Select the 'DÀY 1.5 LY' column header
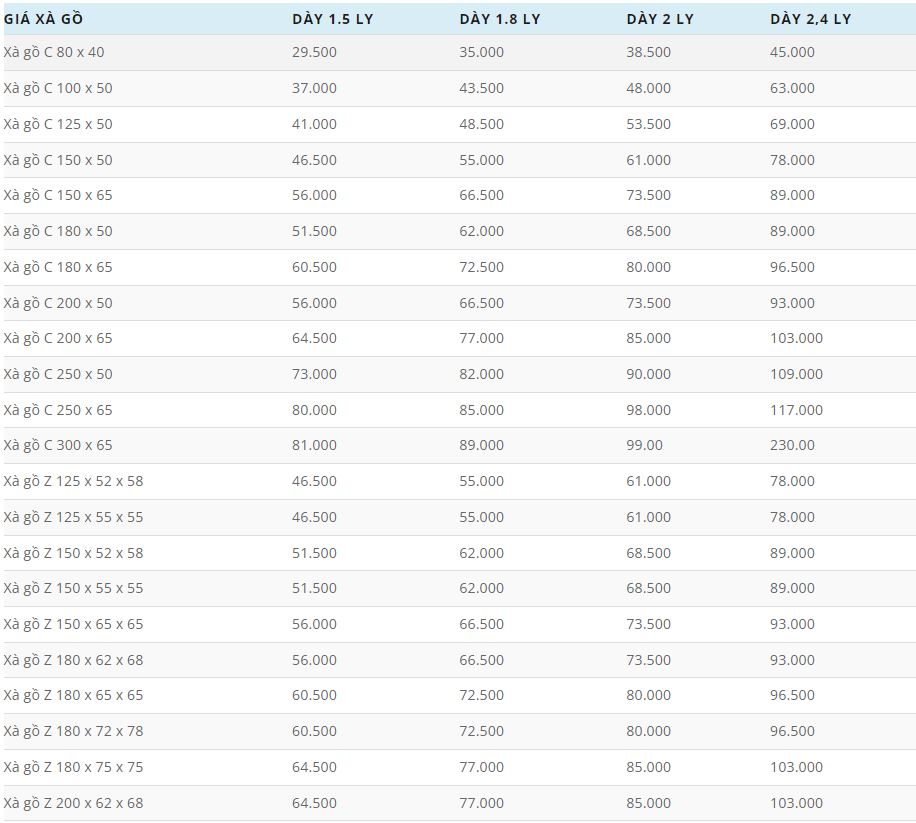 tap(332, 19)
